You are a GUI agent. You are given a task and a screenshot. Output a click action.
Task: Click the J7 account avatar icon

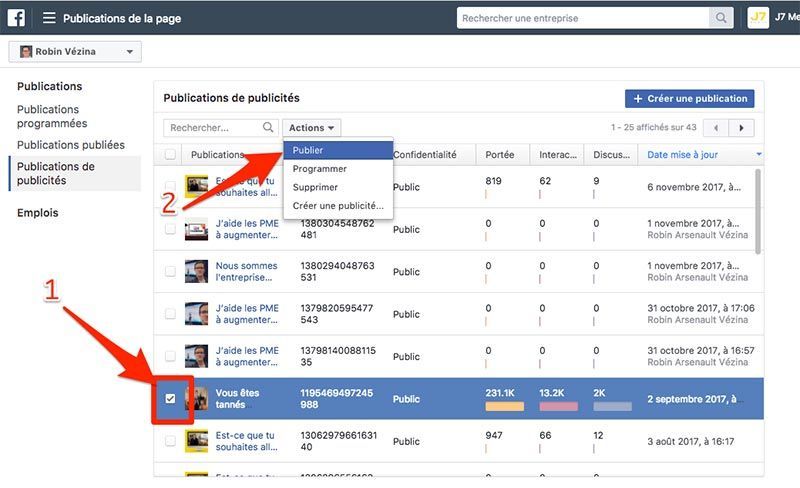tap(759, 18)
